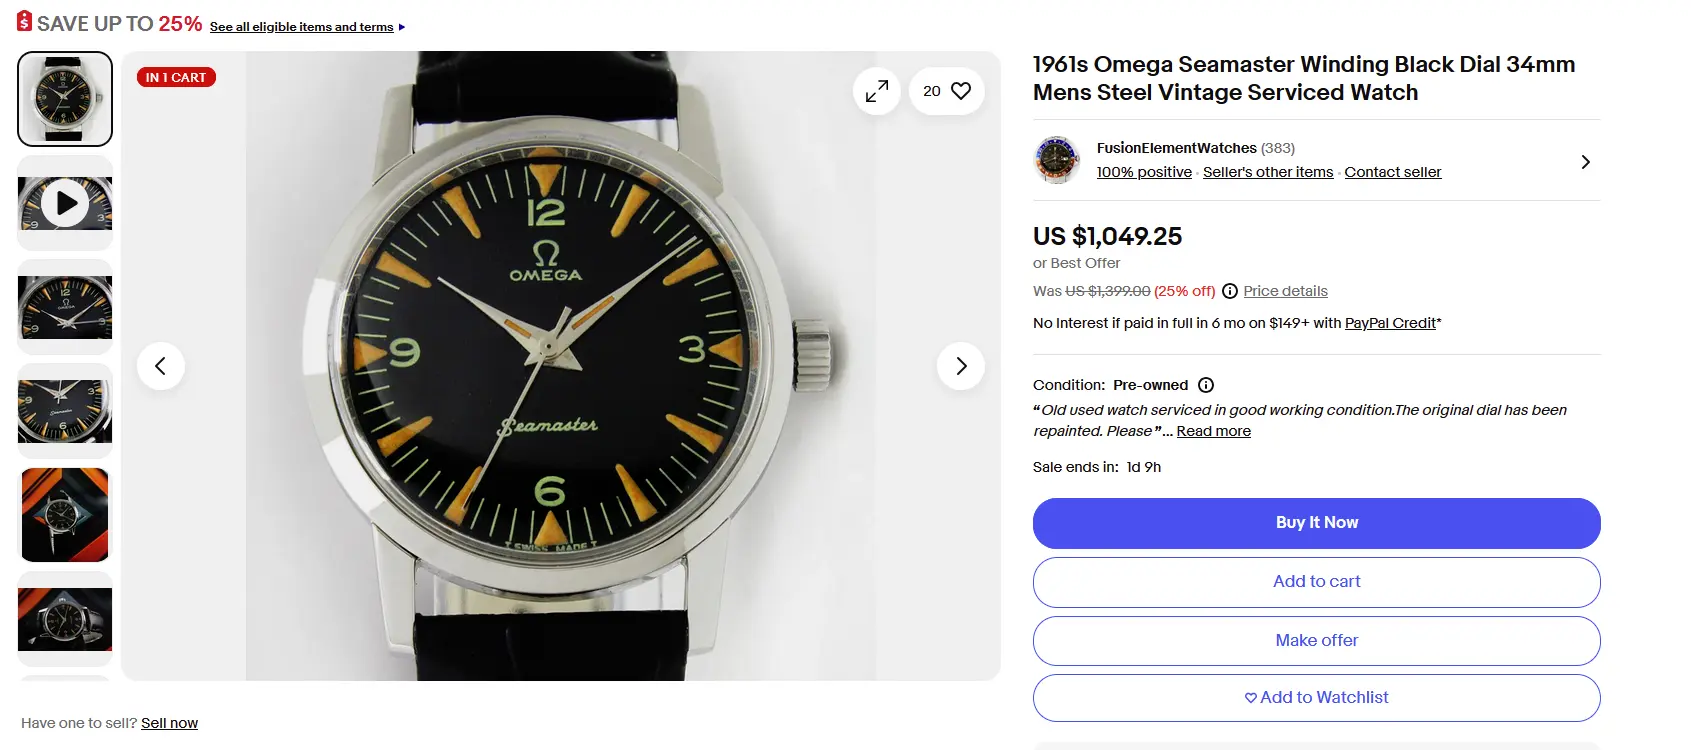Add the Omega watch to cart
The height and width of the screenshot is (750, 1691).
(x=1316, y=582)
